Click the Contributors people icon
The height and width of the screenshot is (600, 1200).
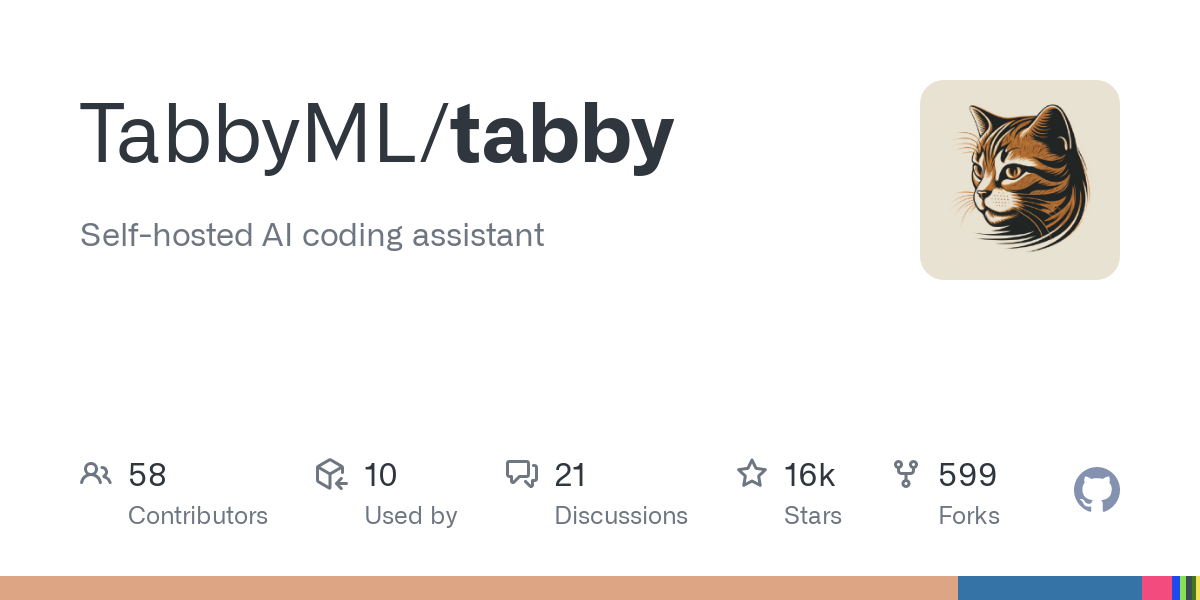pos(96,474)
